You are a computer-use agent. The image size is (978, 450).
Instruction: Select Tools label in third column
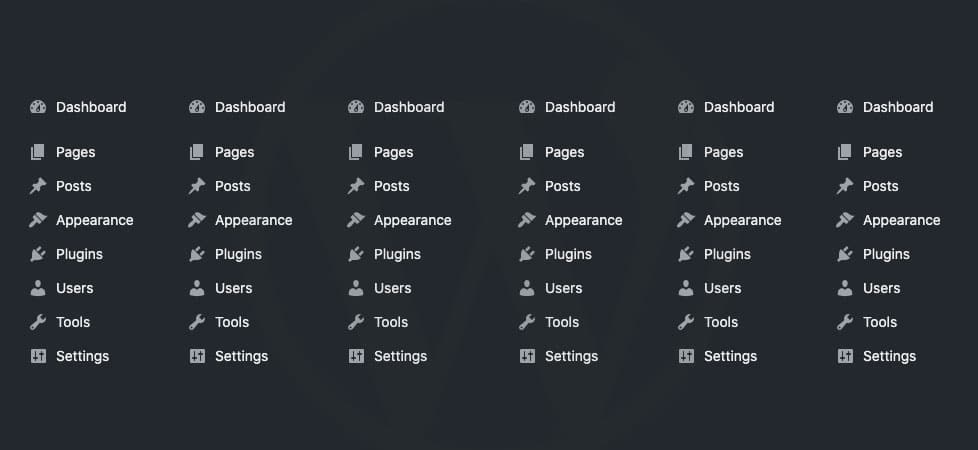391,322
